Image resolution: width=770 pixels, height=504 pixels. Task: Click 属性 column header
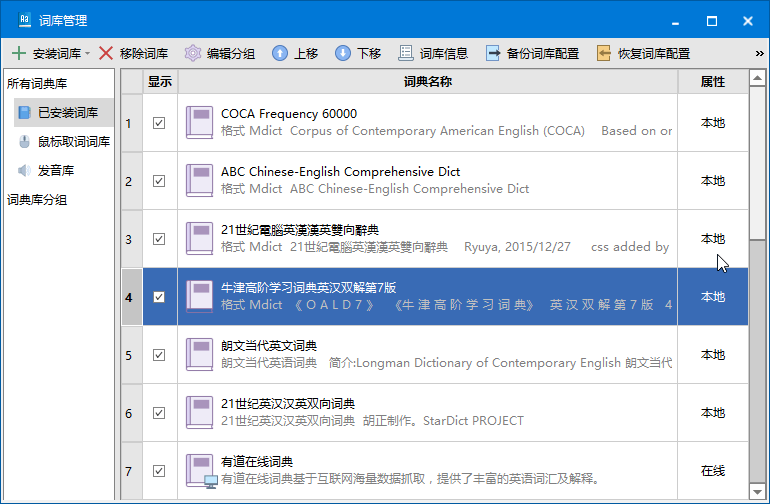[x=712, y=81]
